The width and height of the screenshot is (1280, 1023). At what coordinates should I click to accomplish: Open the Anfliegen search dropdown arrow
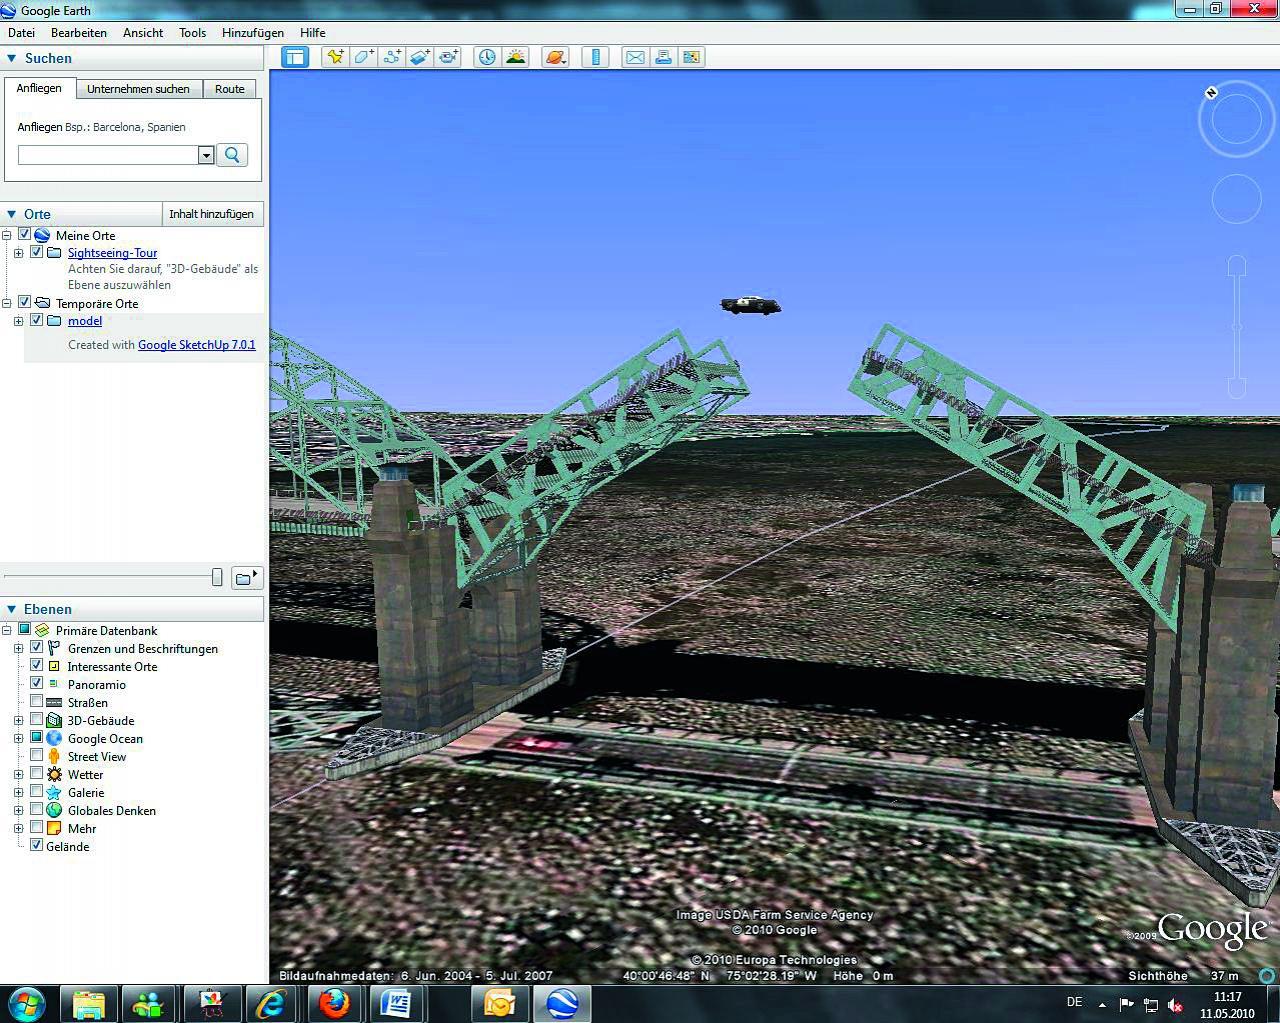coord(206,155)
